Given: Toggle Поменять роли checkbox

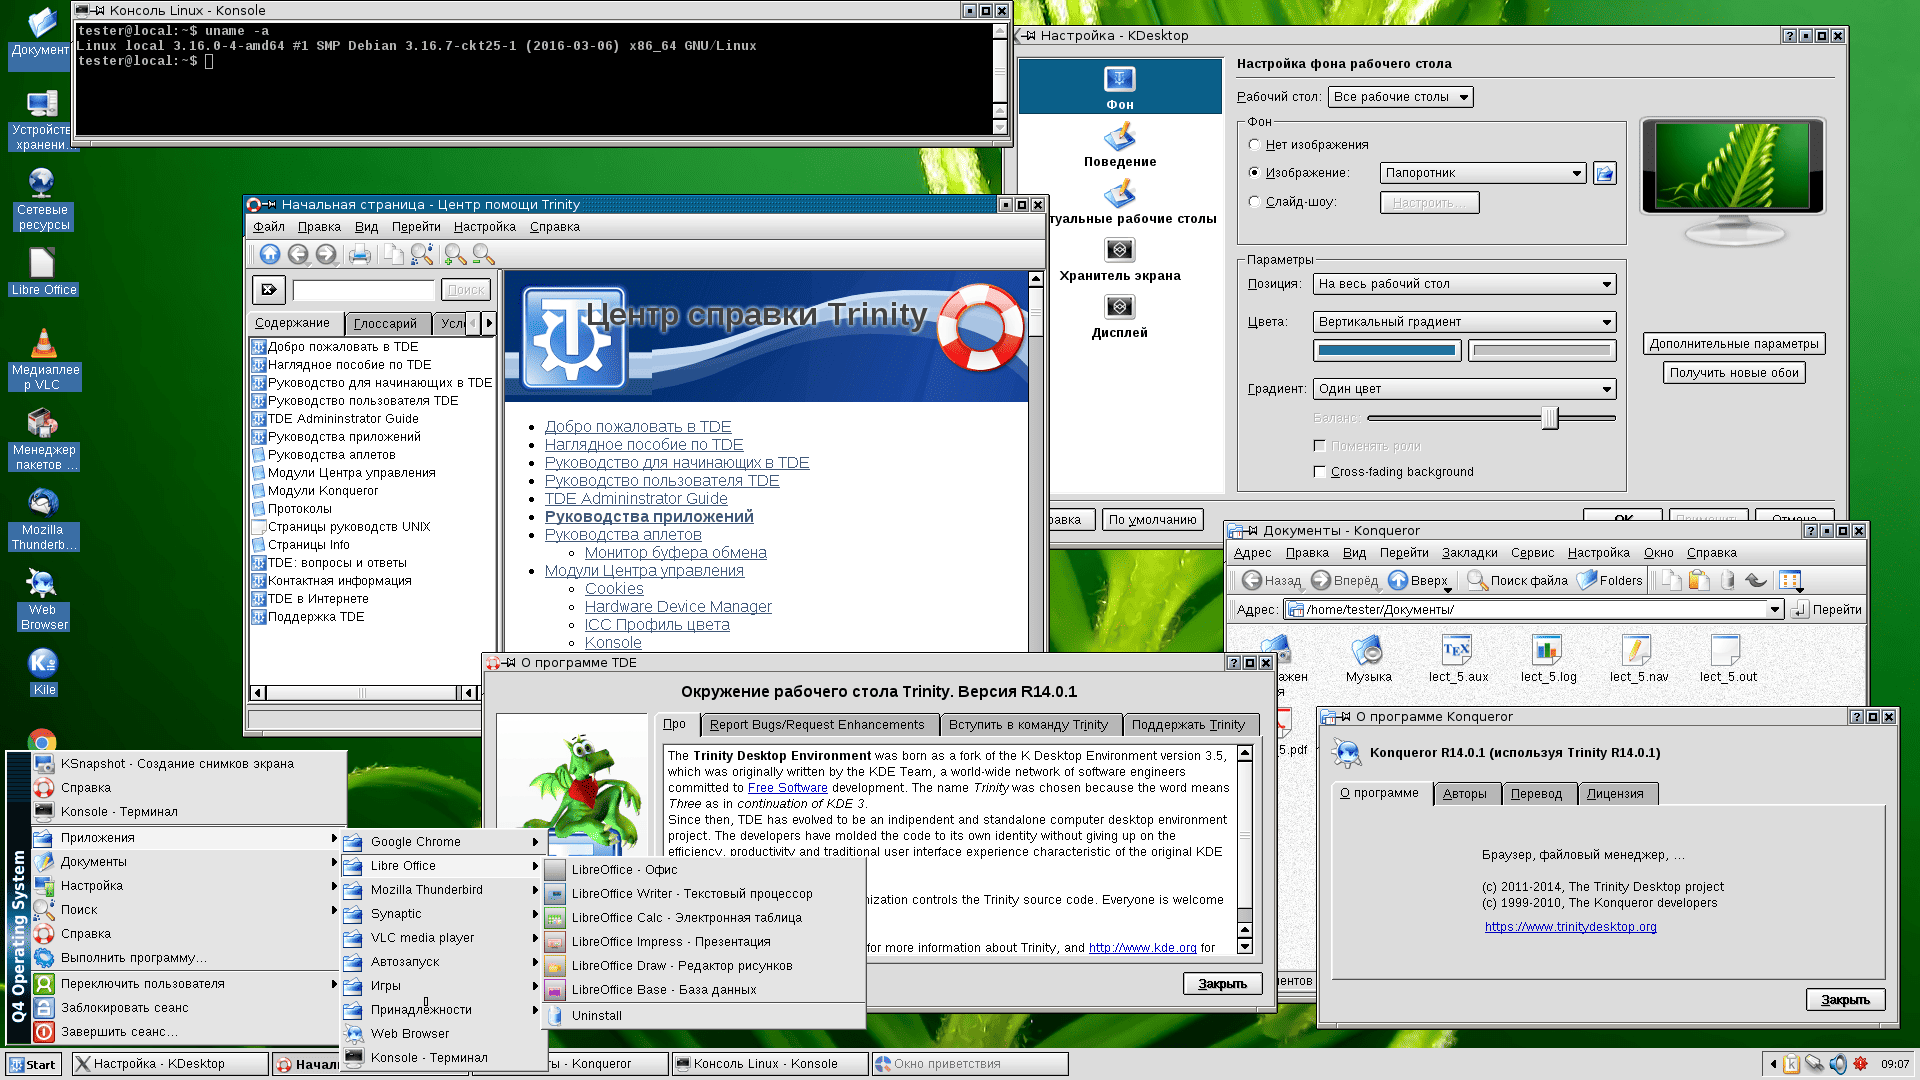Looking at the screenshot, I should coord(1320,446).
